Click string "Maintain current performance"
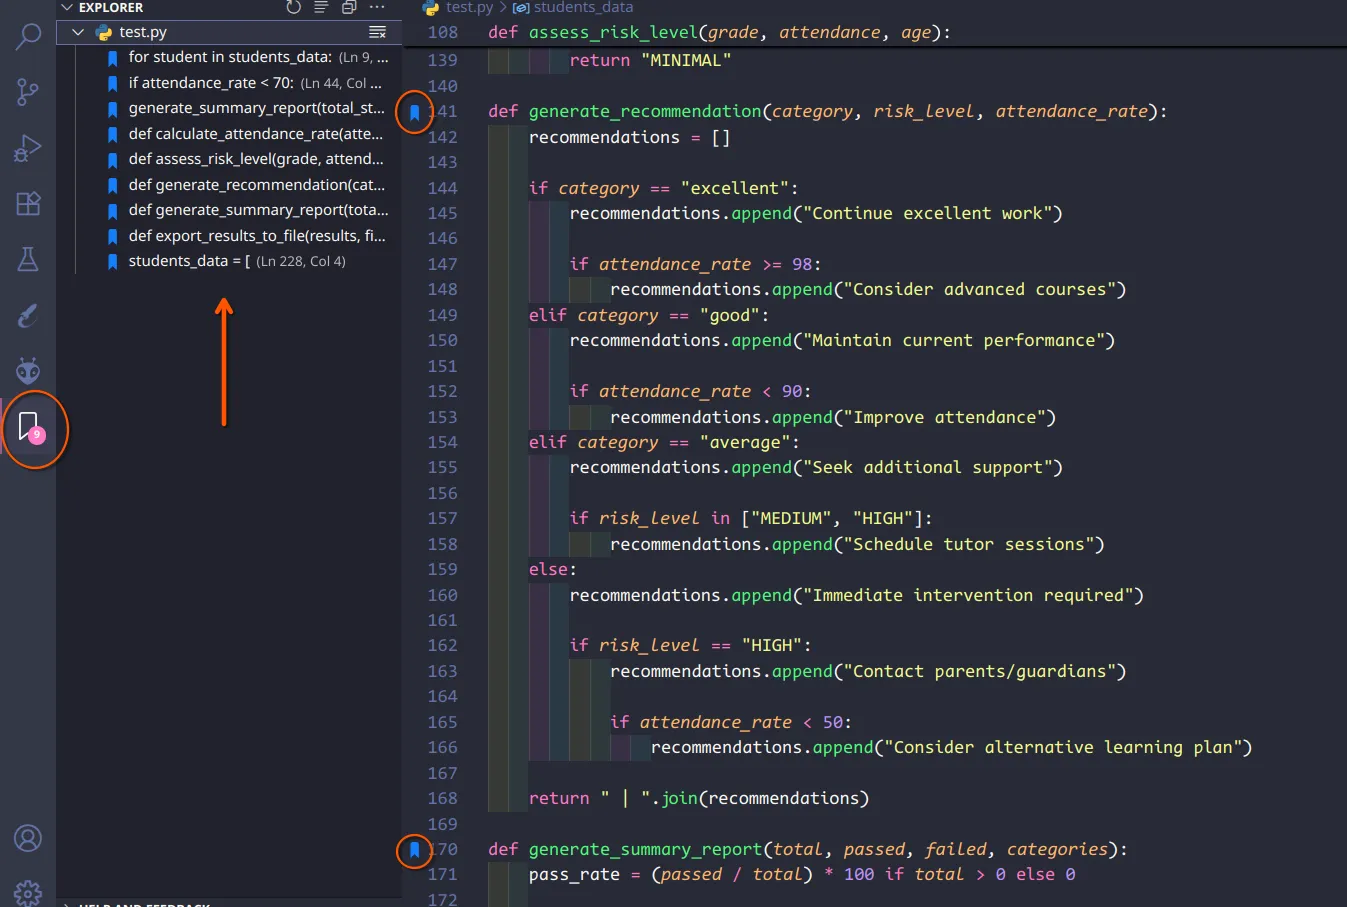1347x907 pixels. coord(953,341)
